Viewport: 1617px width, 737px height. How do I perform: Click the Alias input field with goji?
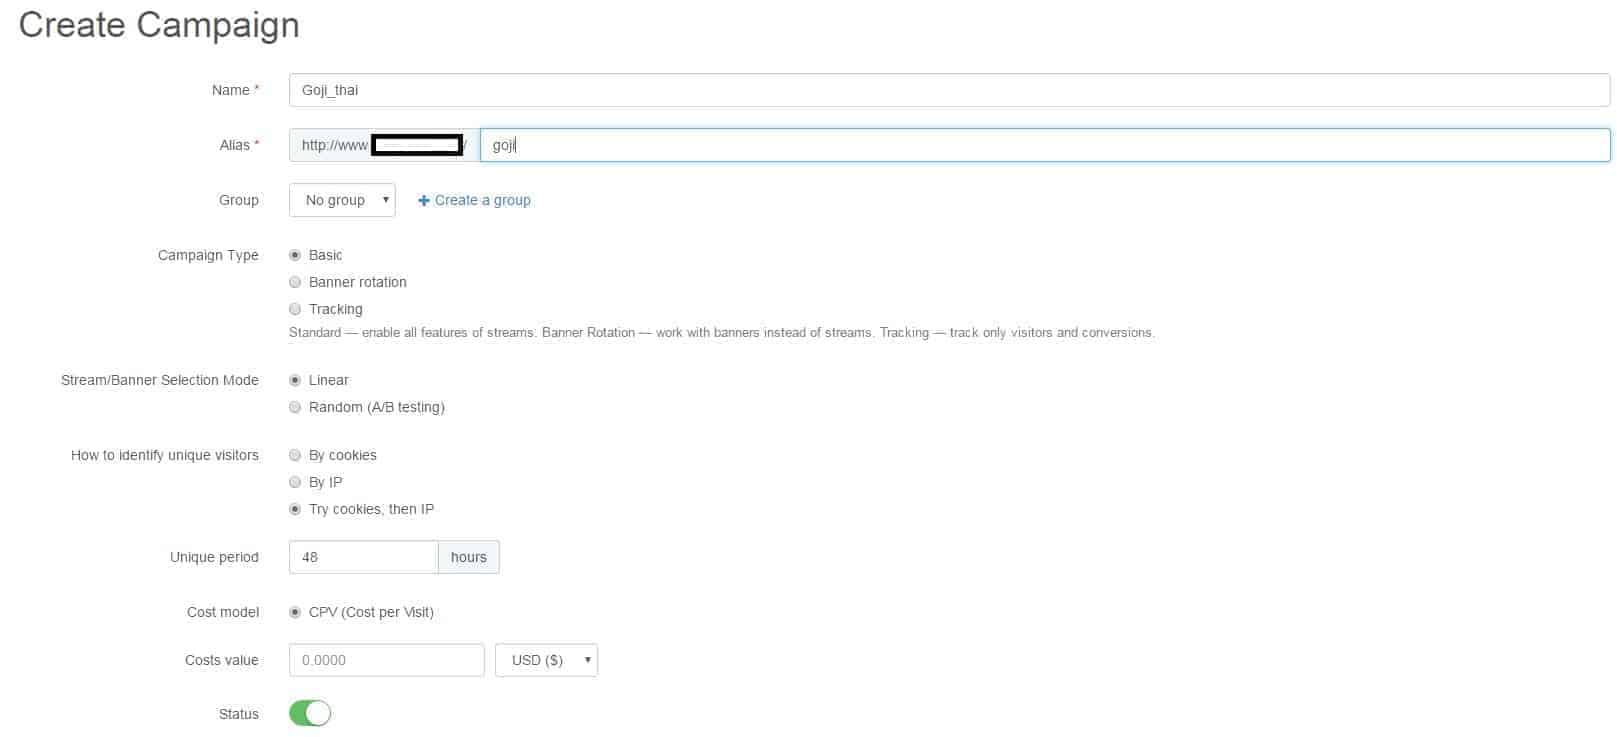point(1045,145)
